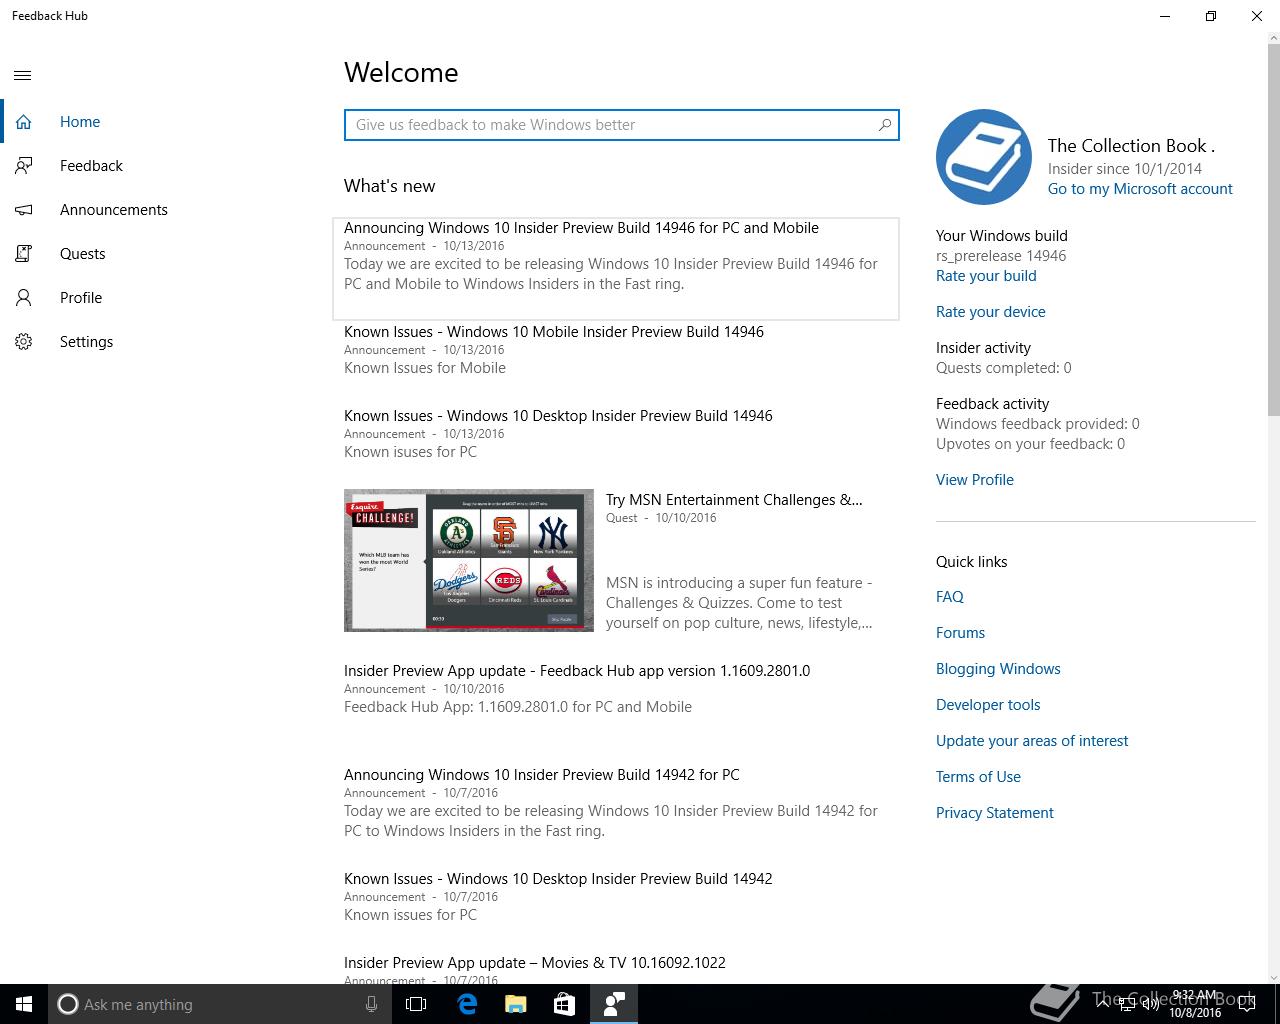Click the volume icon in system tray
This screenshot has width=1280, height=1024.
[x=1151, y=1004]
